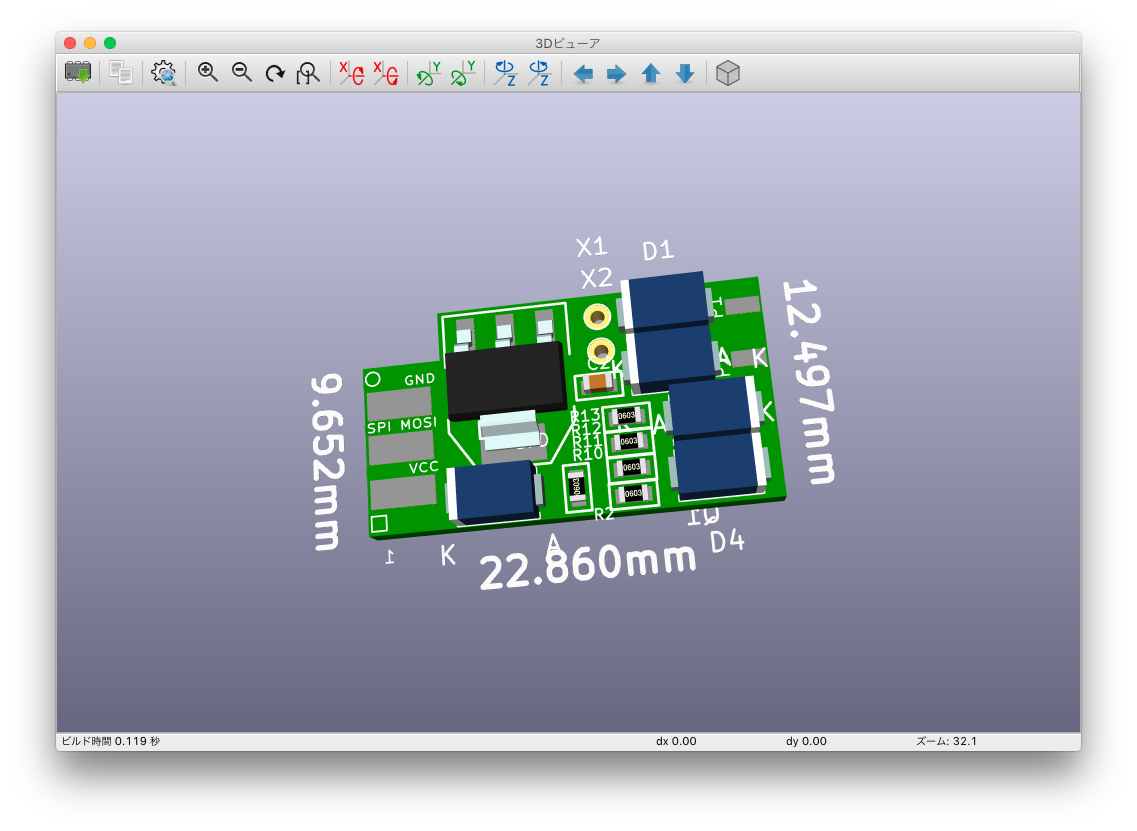Click the "VCC" silkscreen label
The image size is (1137, 831).
click(x=423, y=467)
